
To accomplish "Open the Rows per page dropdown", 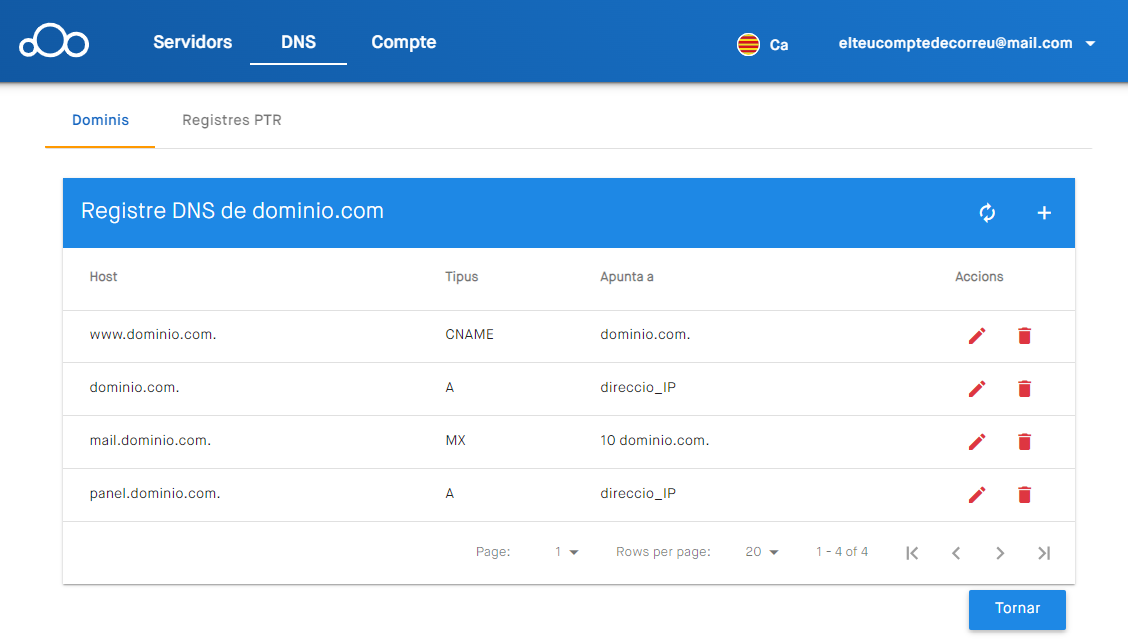I will [762, 552].
